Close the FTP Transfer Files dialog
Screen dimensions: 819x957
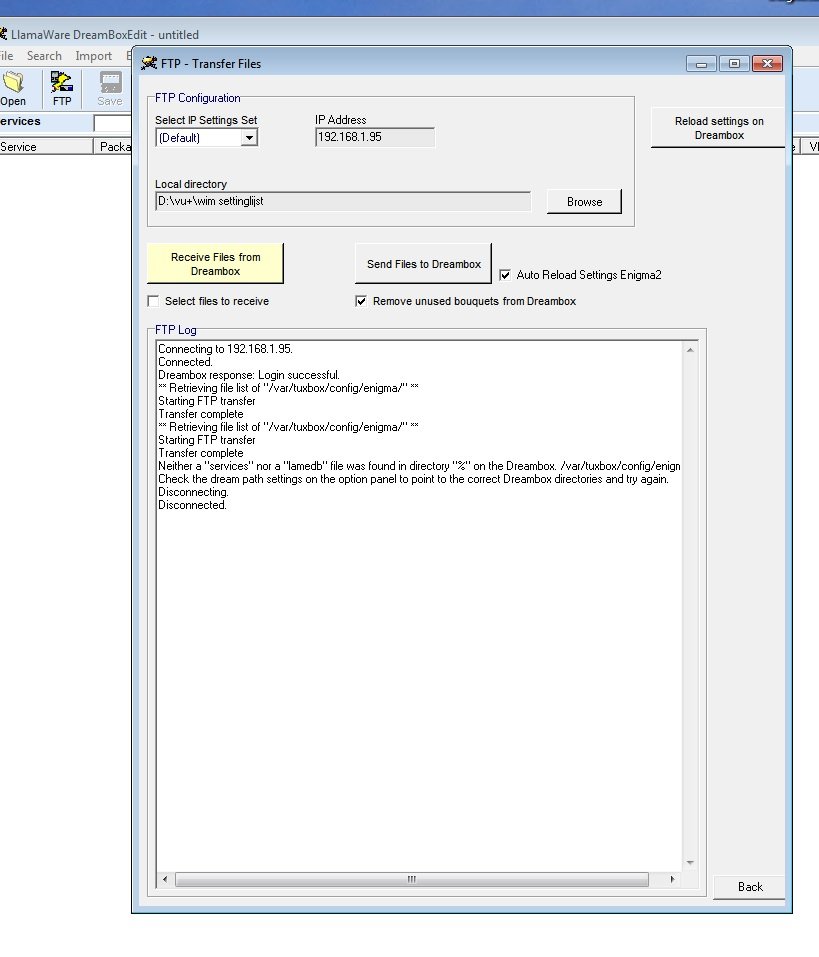pos(767,63)
